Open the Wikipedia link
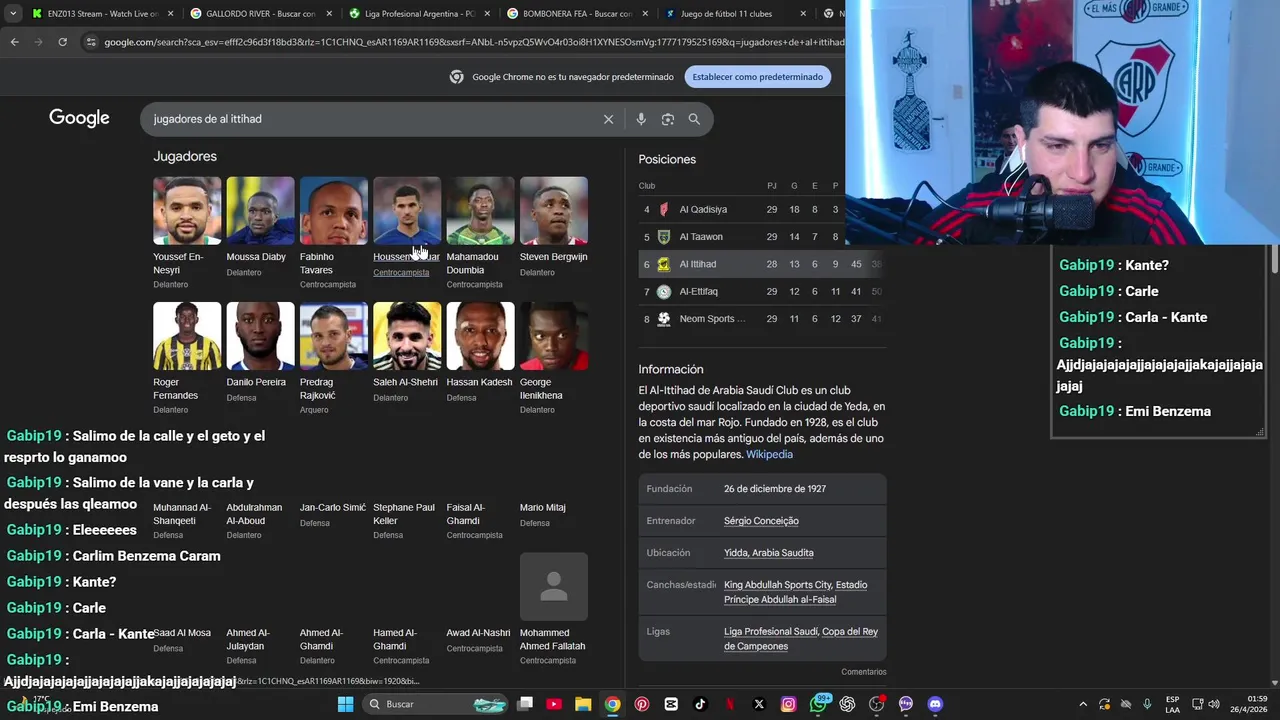The image size is (1280, 720). click(x=769, y=454)
